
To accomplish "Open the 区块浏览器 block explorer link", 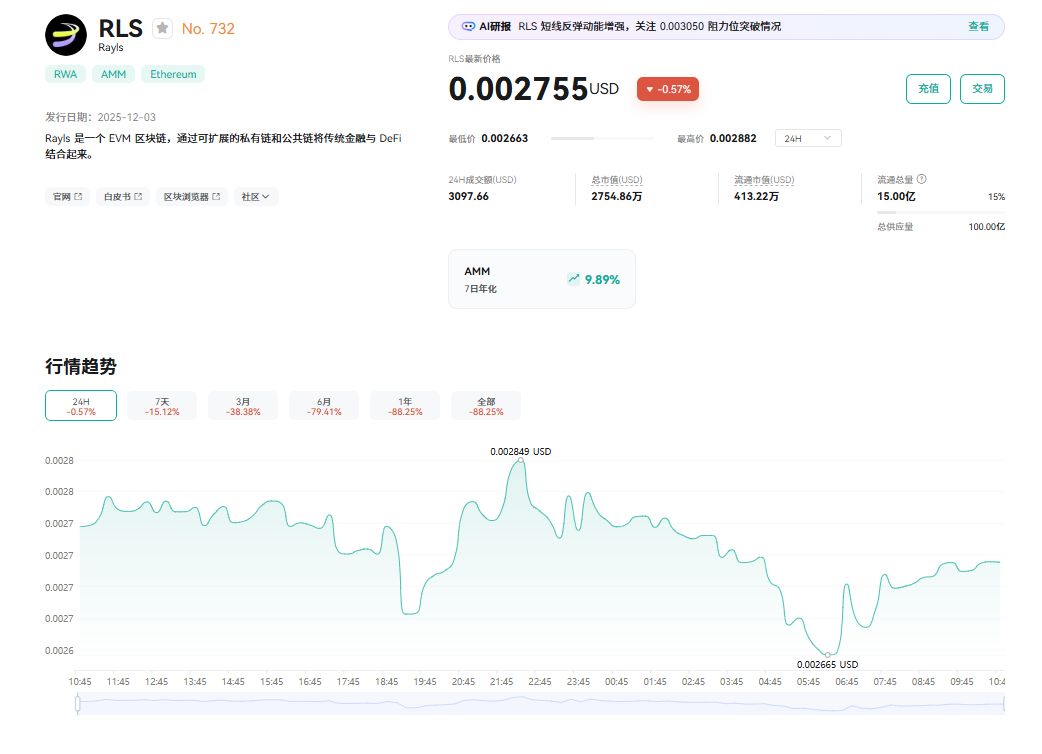I will tap(192, 197).
